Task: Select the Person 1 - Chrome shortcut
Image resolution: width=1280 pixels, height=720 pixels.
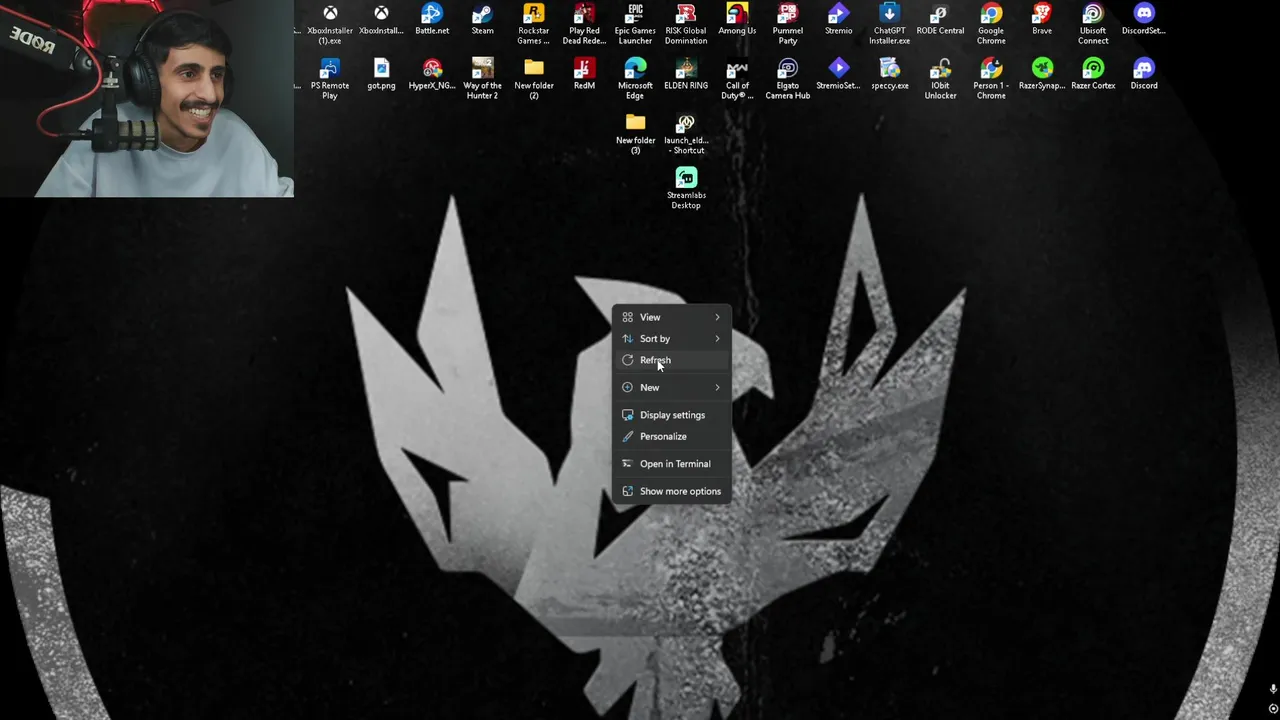Action: click(991, 79)
